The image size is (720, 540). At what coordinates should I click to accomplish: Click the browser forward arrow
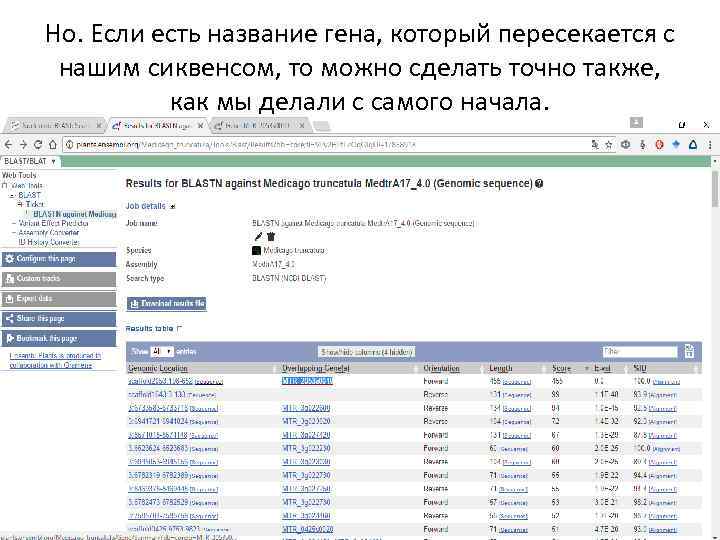click(23, 145)
